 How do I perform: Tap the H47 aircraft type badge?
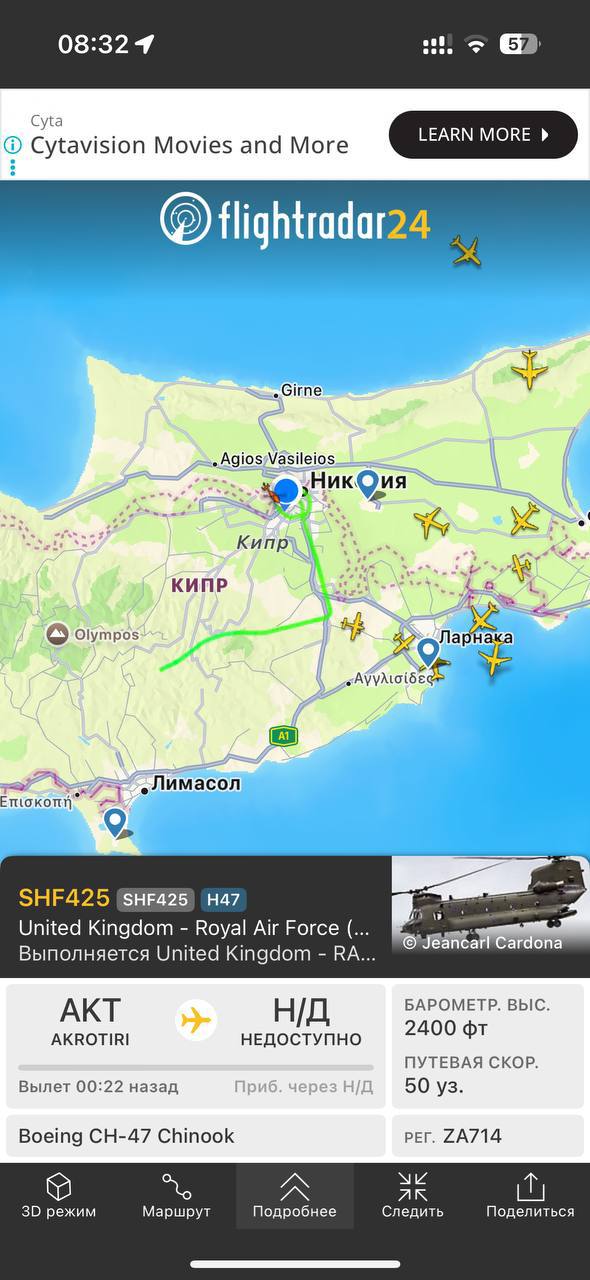(223, 899)
